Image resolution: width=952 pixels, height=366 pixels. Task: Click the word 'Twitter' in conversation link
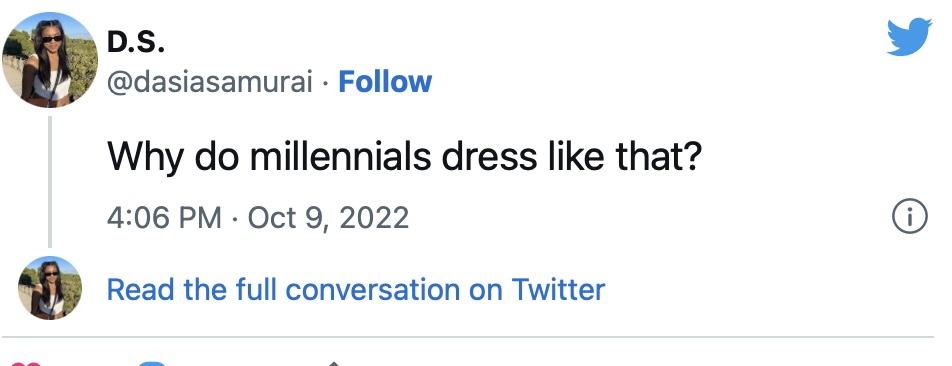558,290
